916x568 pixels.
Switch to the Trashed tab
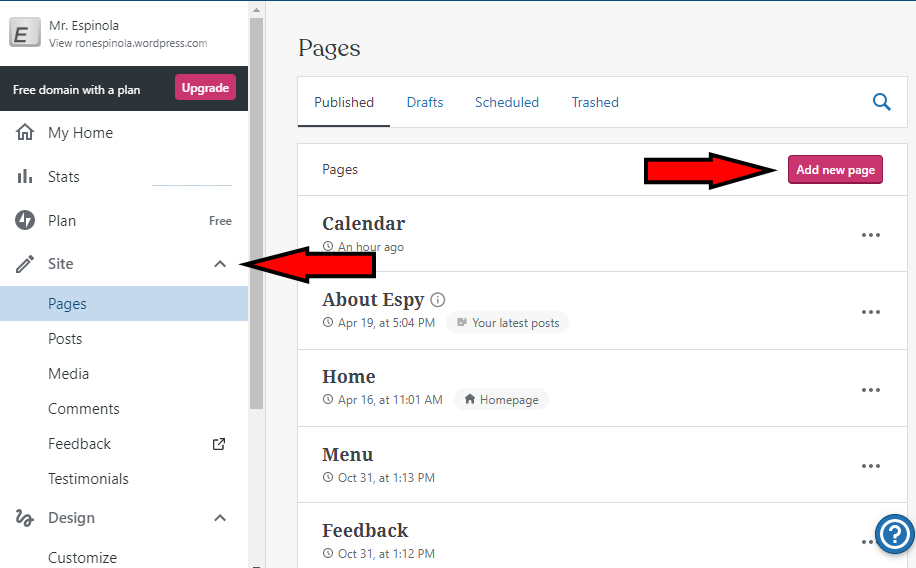coord(595,102)
